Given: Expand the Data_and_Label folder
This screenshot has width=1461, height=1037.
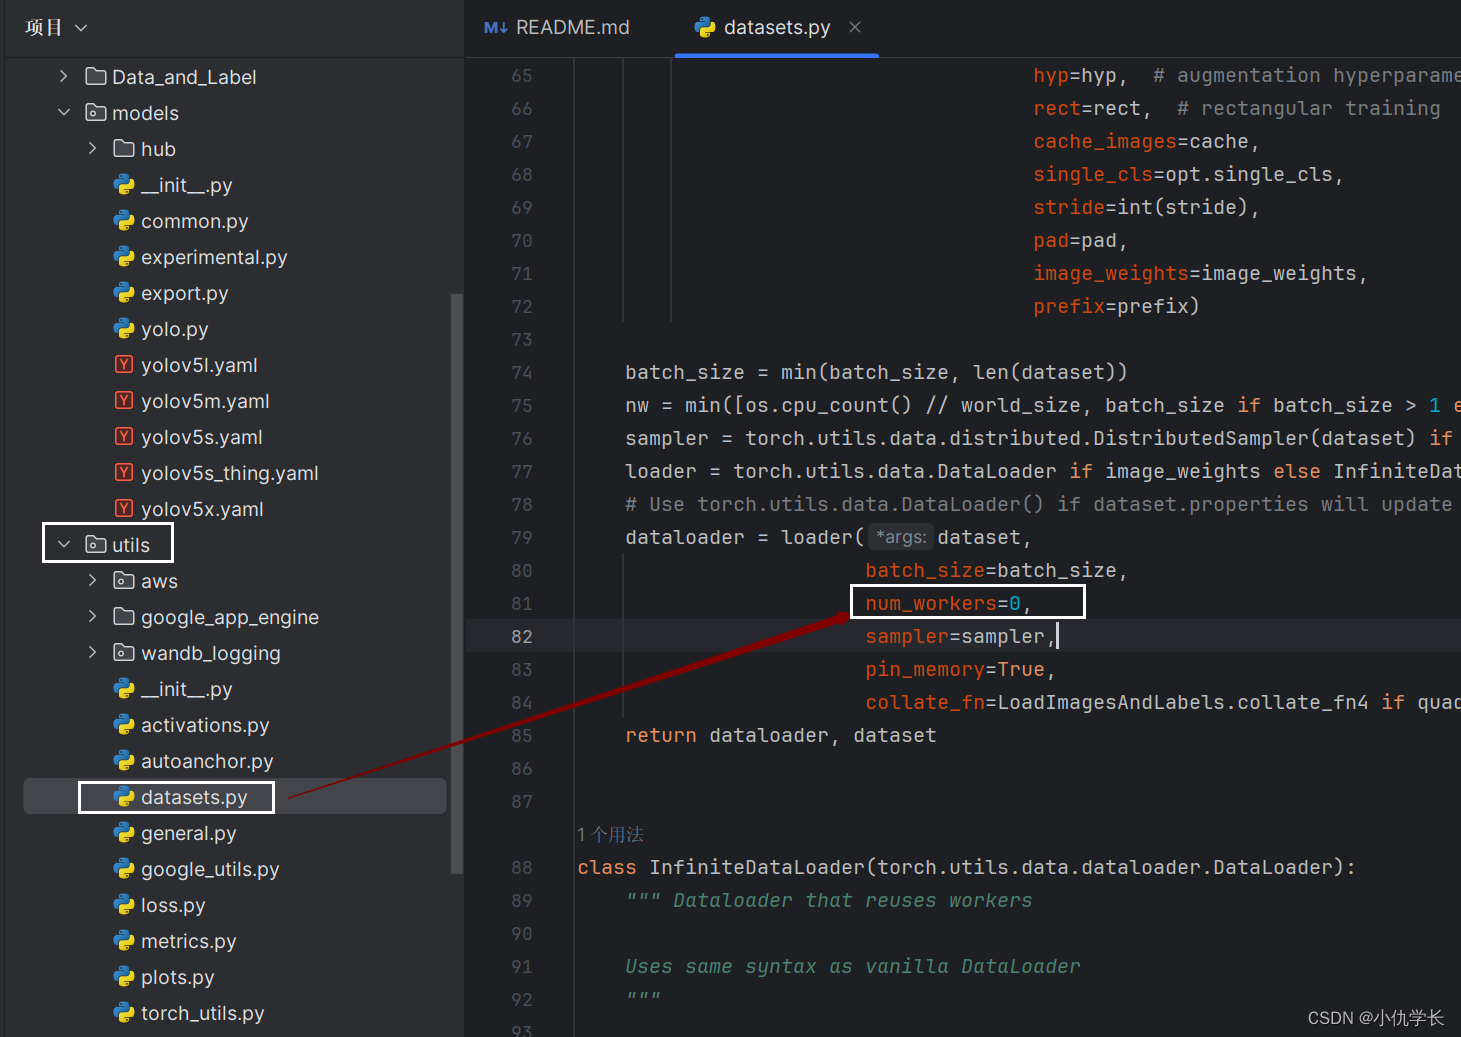Looking at the screenshot, I should click(x=64, y=77).
